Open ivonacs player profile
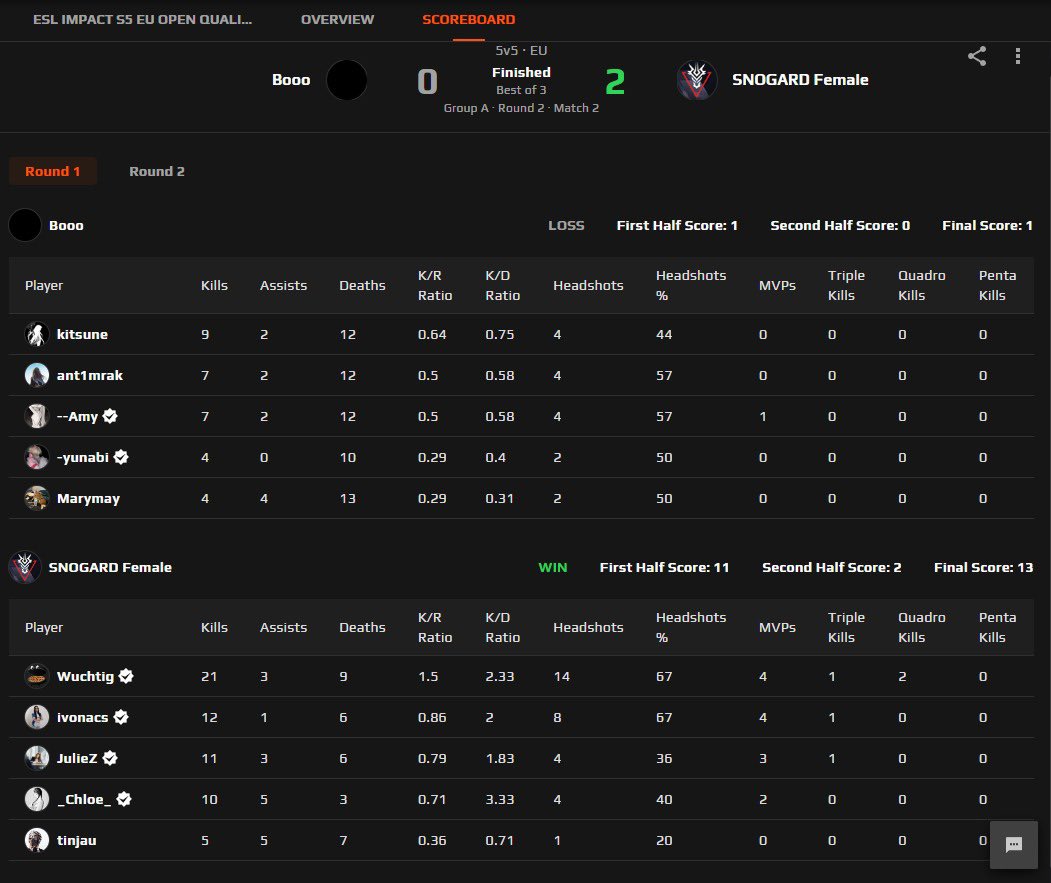The width and height of the screenshot is (1051, 883). point(84,717)
